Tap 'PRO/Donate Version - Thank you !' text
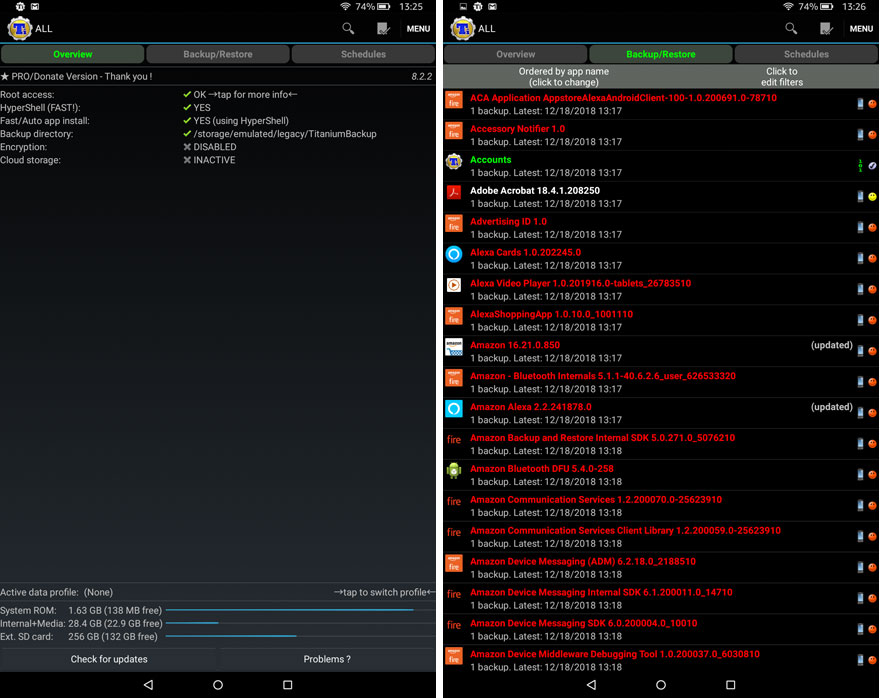 click(81, 76)
